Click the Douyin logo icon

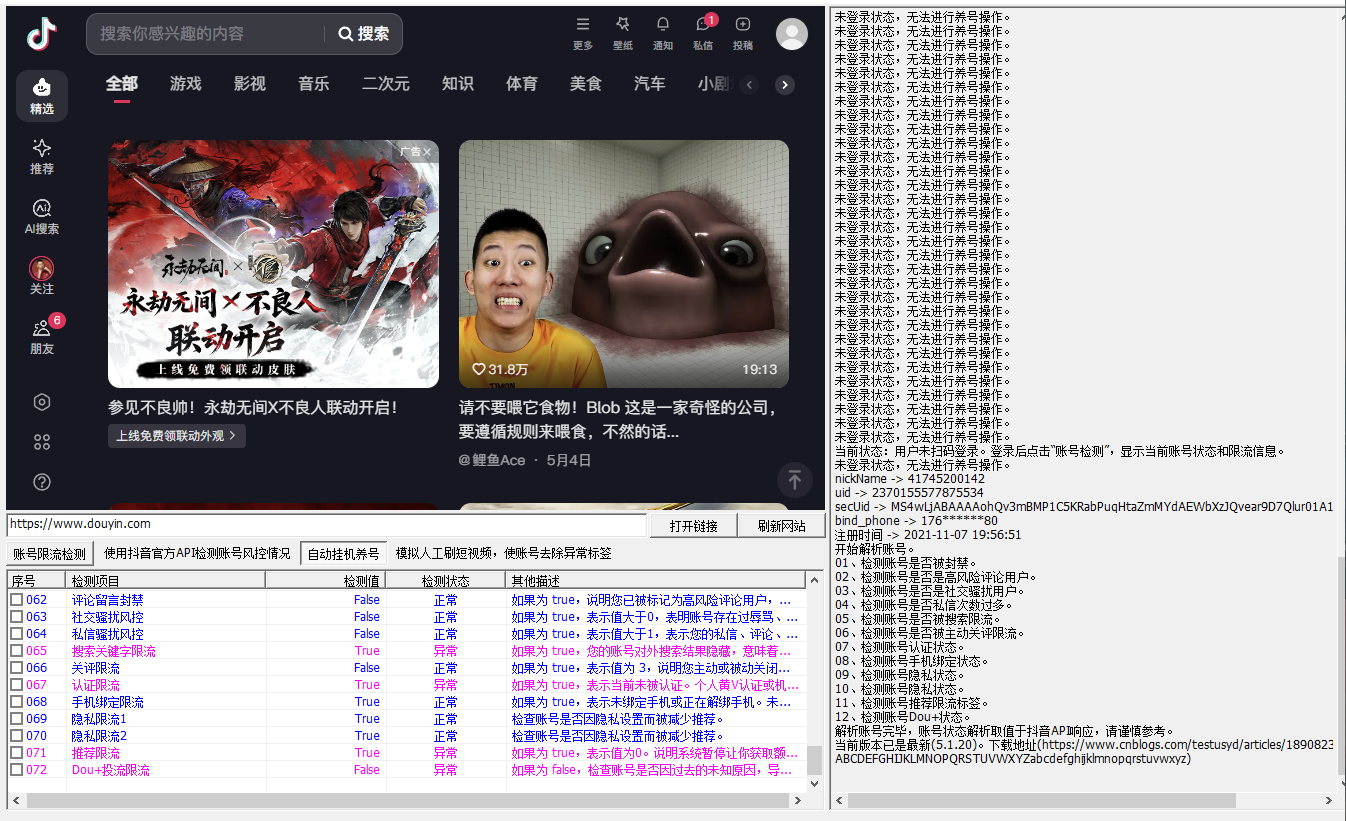coord(42,34)
